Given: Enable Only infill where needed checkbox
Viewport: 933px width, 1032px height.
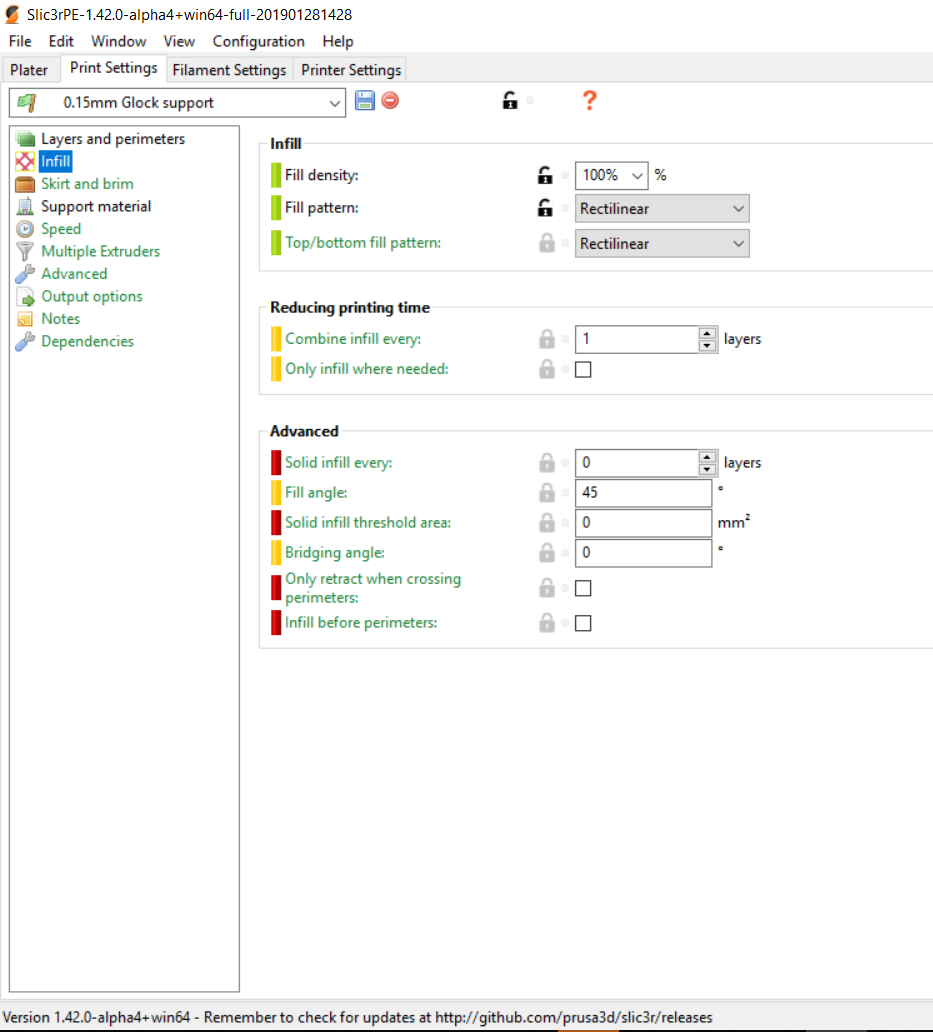Looking at the screenshot, I should pos(583,370).
